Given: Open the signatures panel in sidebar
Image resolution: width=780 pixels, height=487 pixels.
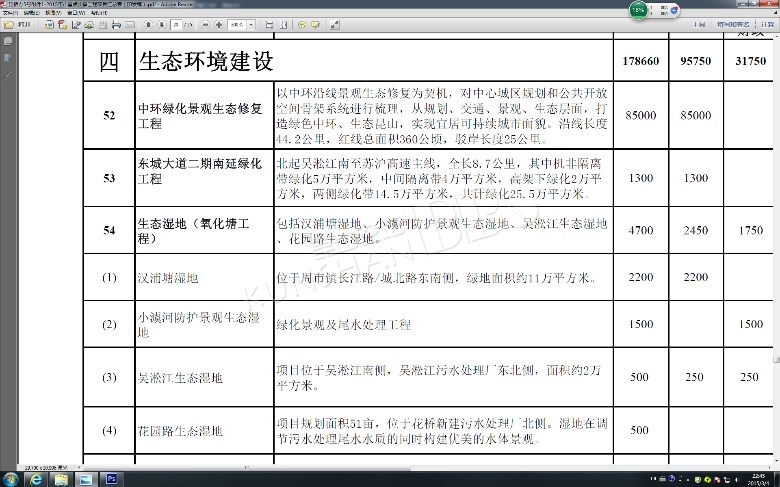Looking at the screenshot, I should coord(8,76).
